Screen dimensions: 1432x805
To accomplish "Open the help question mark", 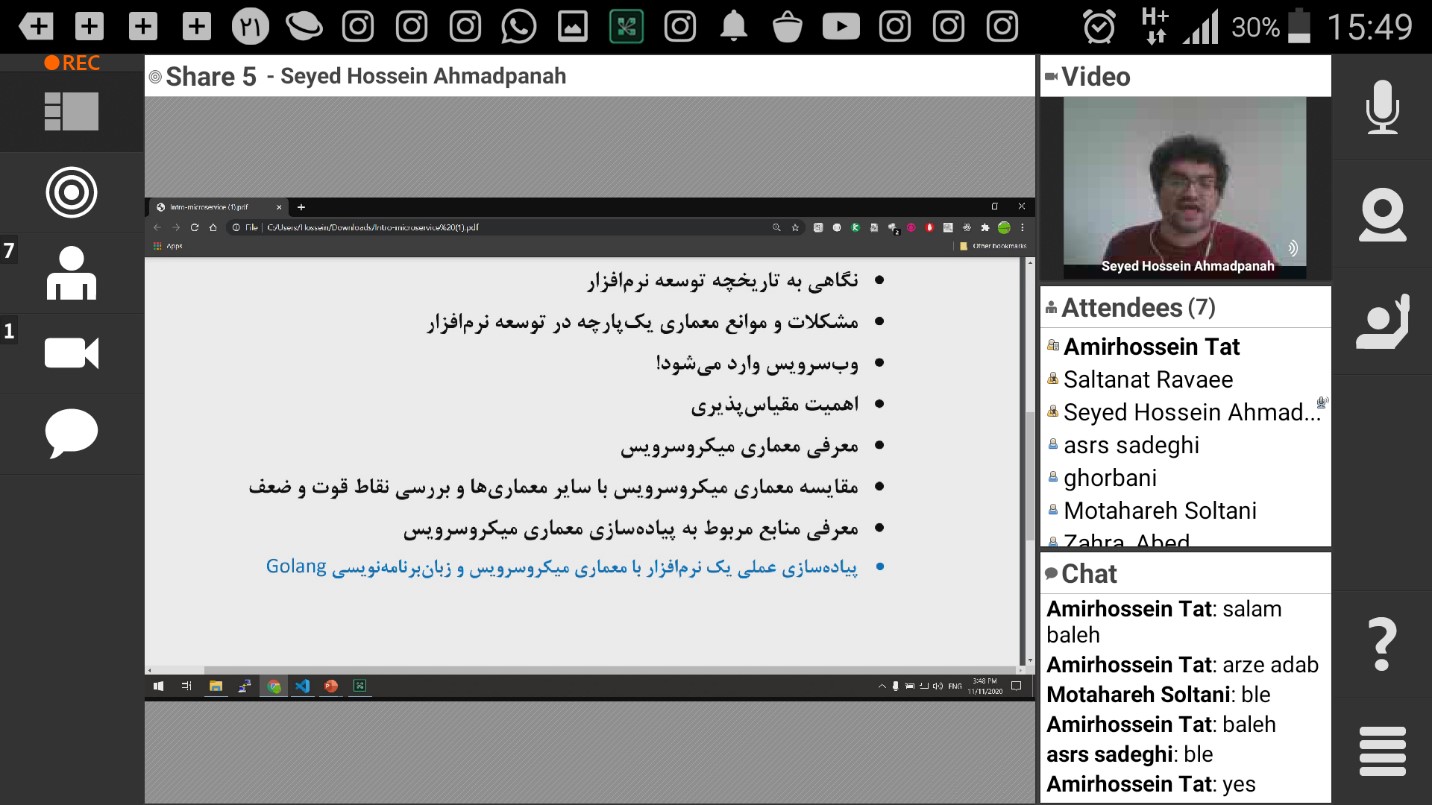I will pyautogui.click(x=1381, y=644).
